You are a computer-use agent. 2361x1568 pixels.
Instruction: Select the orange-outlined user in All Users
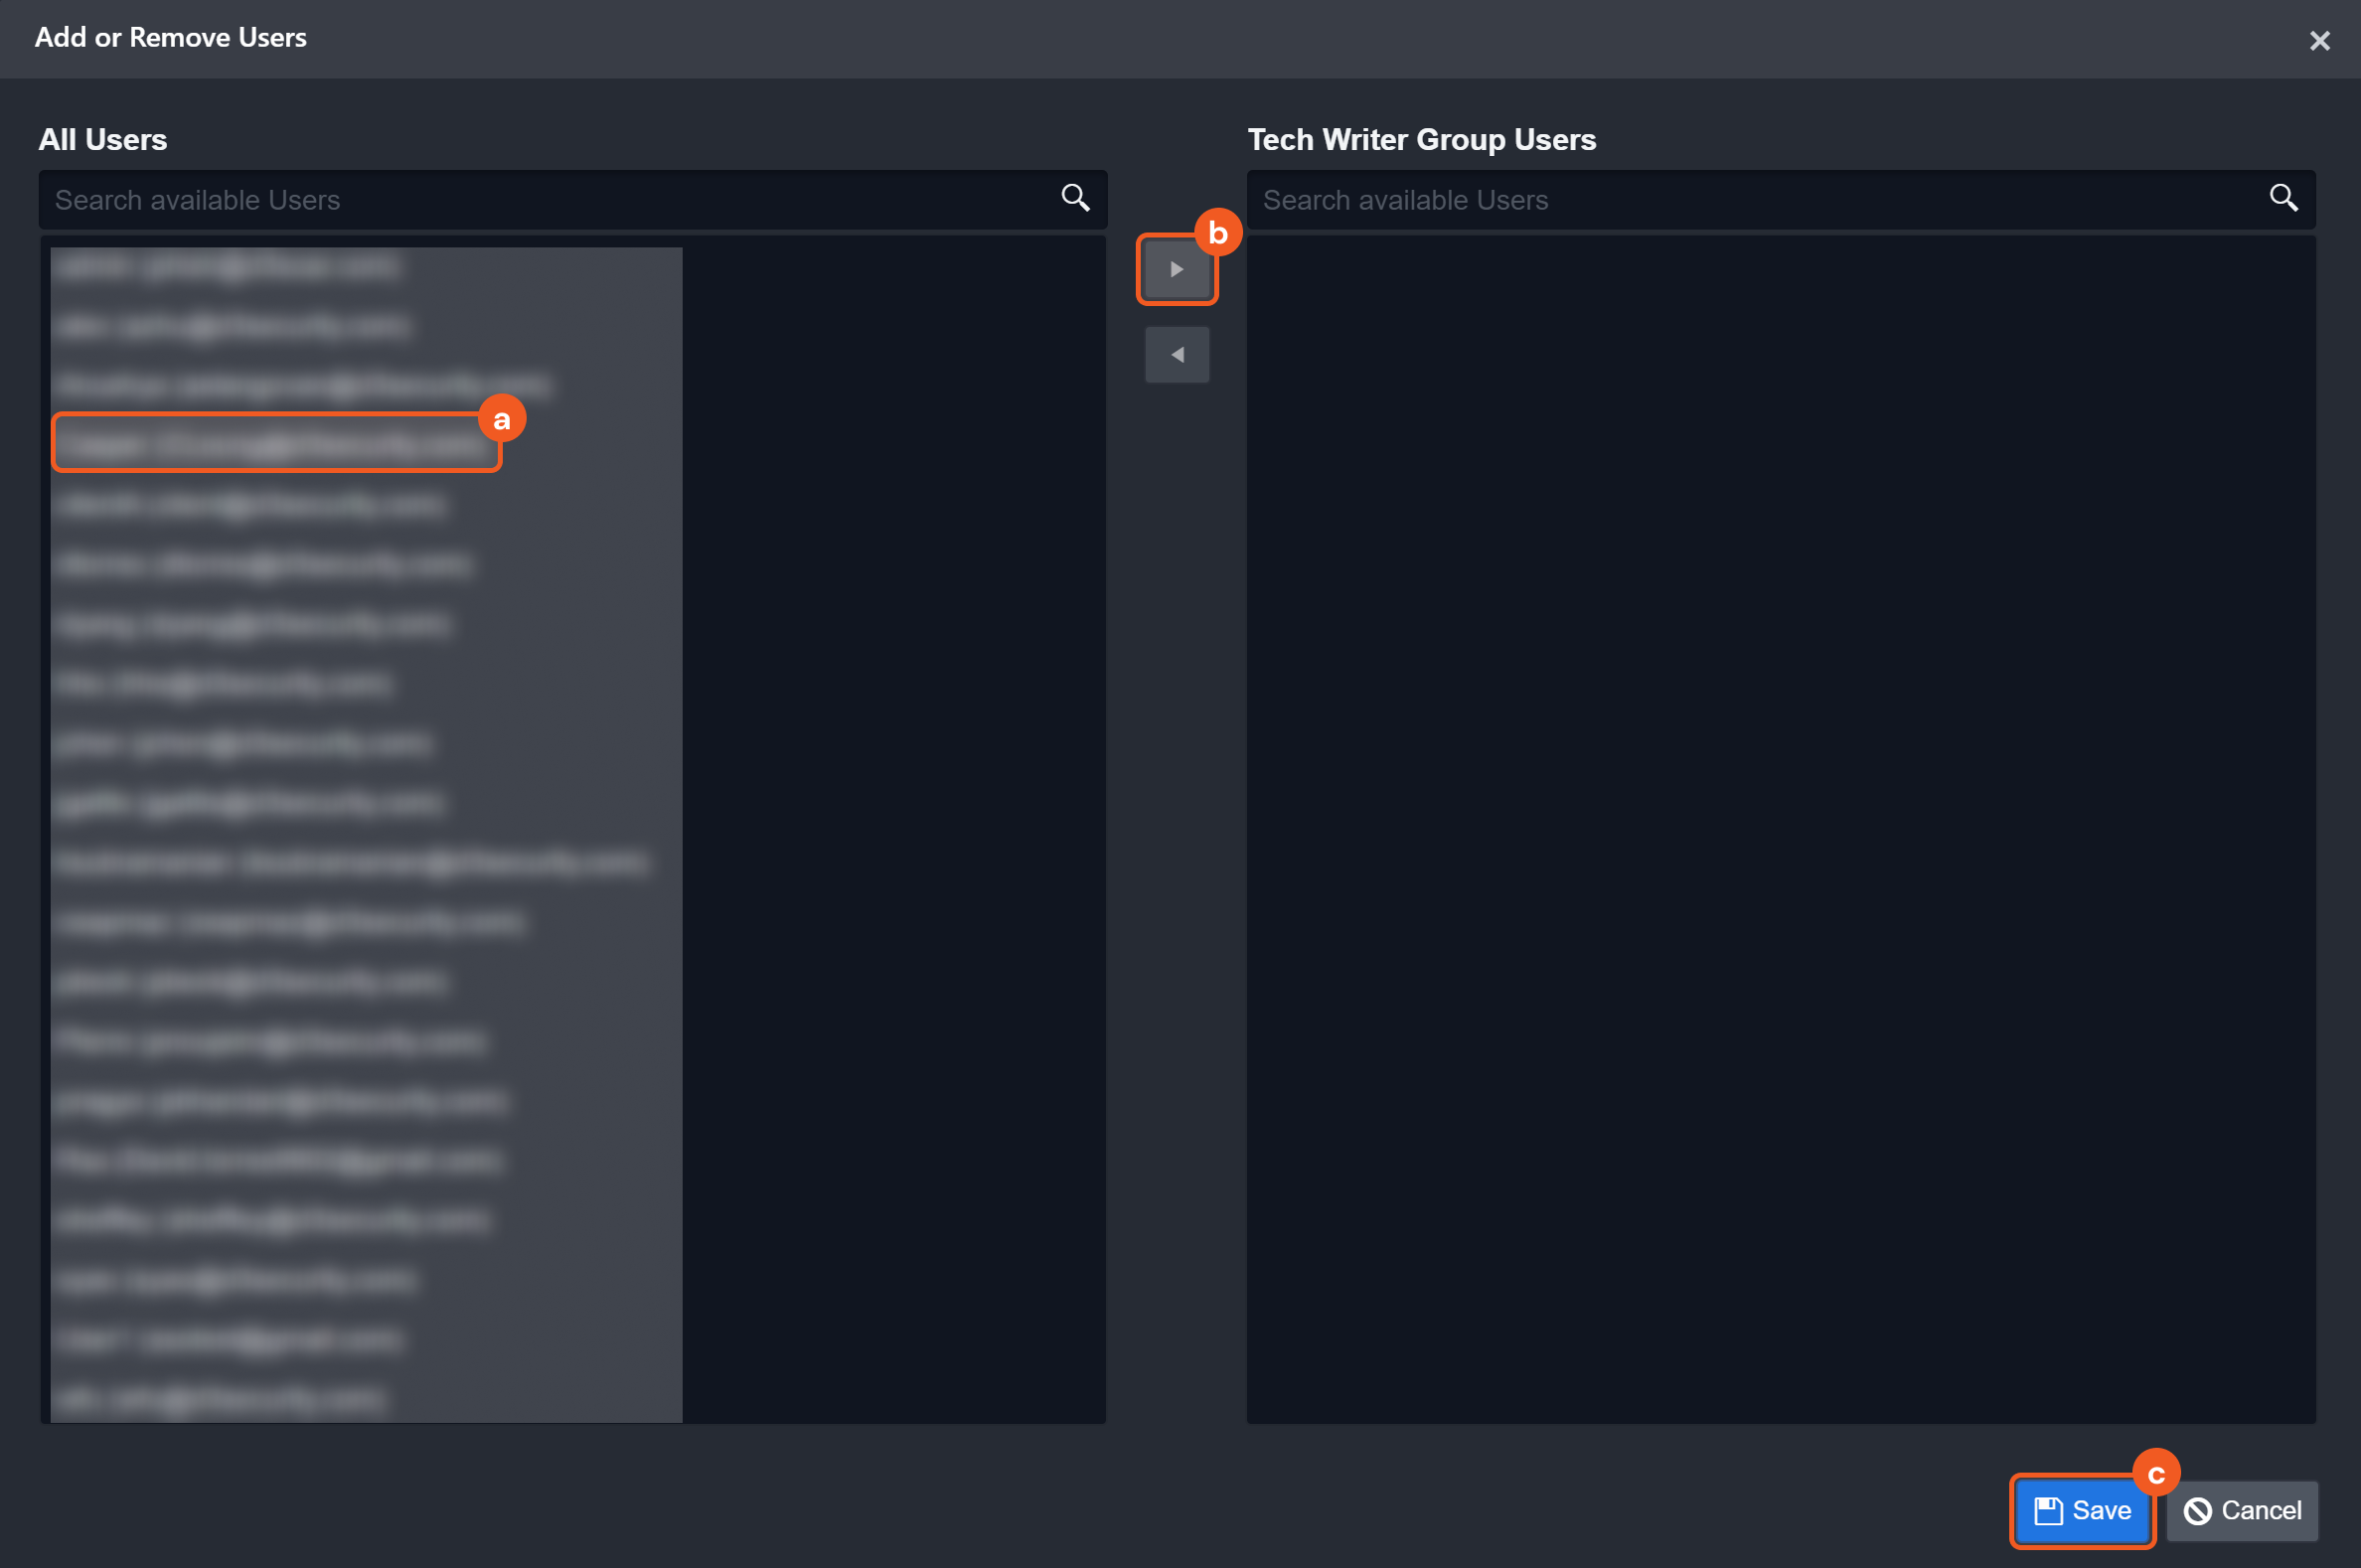click(x=275, y=444)
